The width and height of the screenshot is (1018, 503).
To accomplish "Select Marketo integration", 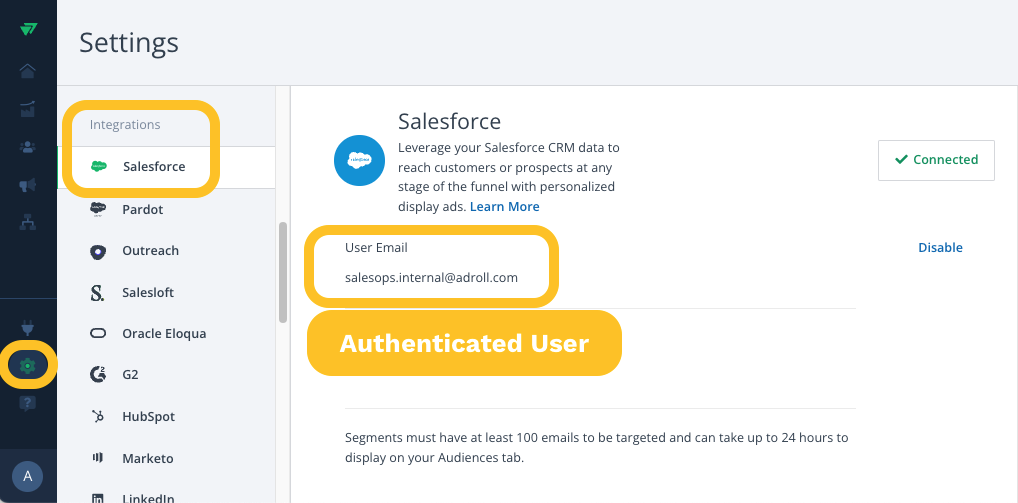I will pyautogui.click(x=166, y=458).
